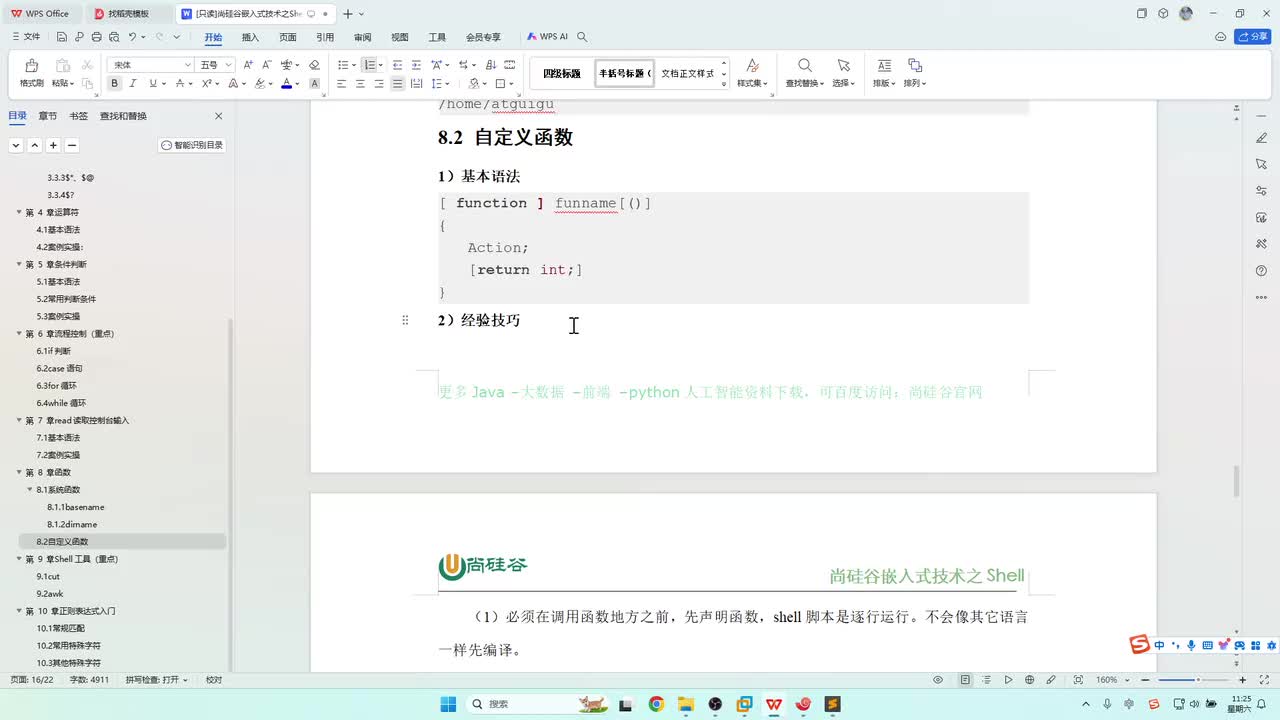
Task: Toggle smart TOC recognition (智能识别目录)
Action: 192,145
